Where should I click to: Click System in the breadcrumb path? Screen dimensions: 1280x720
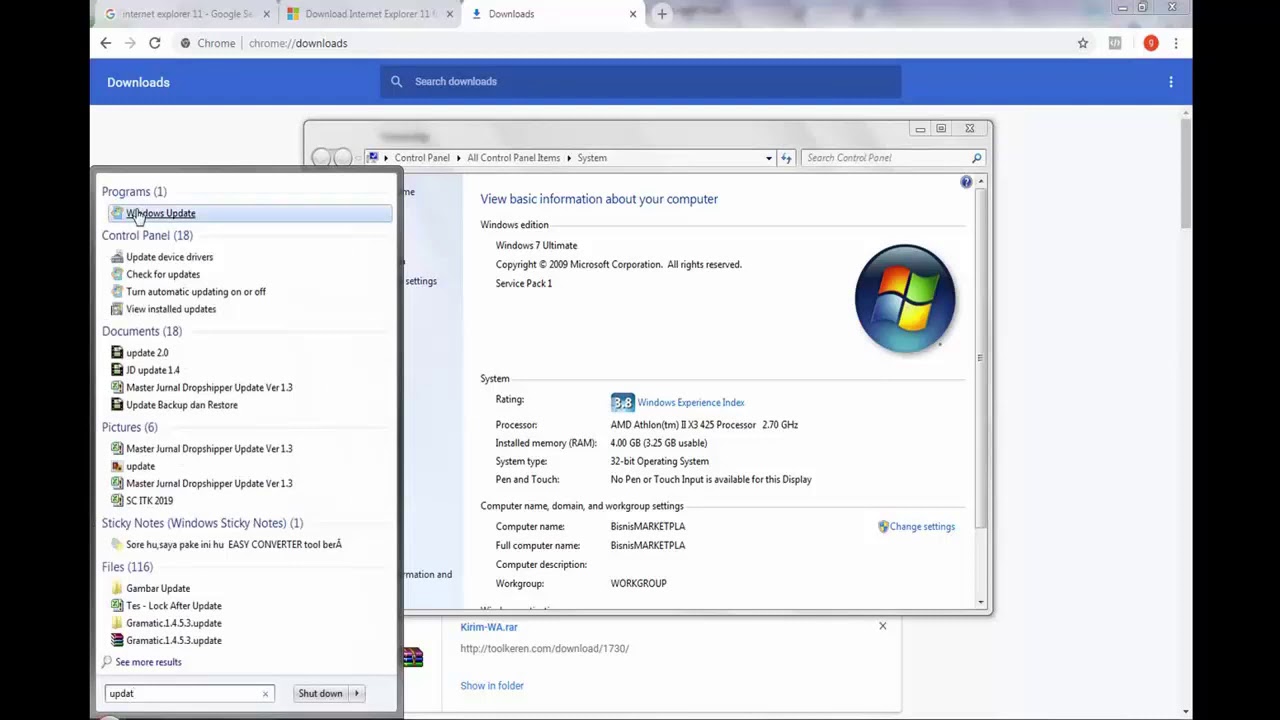(x=592, y=158)
